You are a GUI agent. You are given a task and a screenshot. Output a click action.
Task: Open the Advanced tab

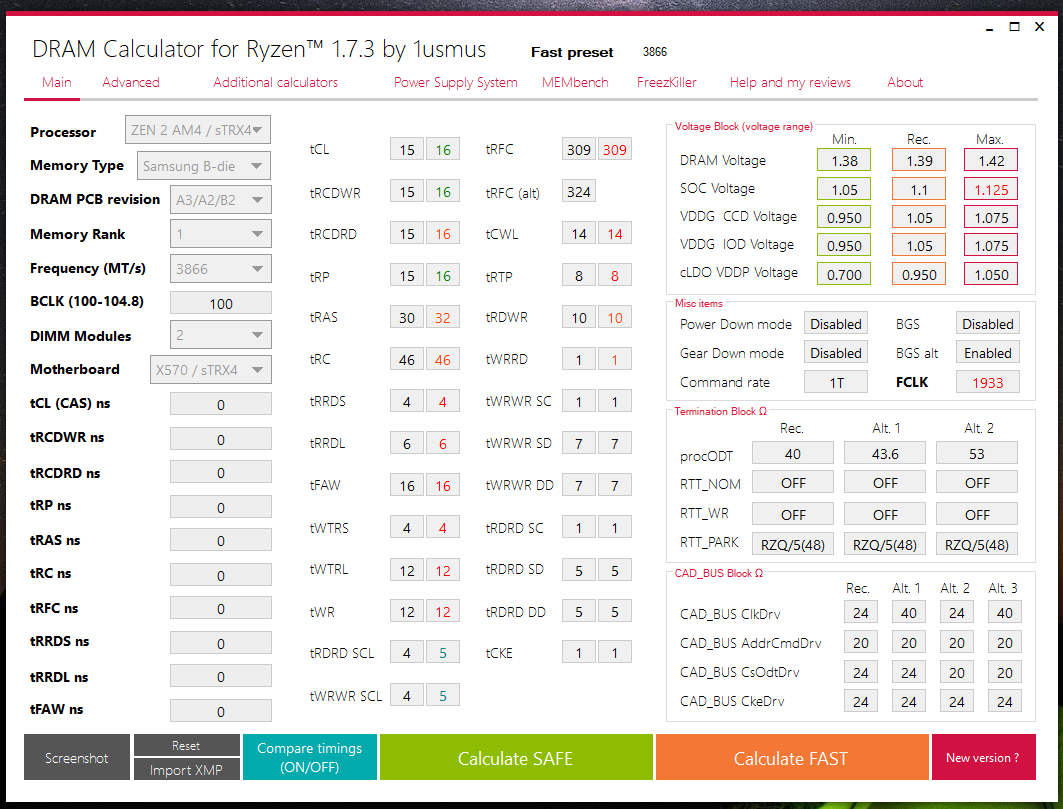click(131, 82)
